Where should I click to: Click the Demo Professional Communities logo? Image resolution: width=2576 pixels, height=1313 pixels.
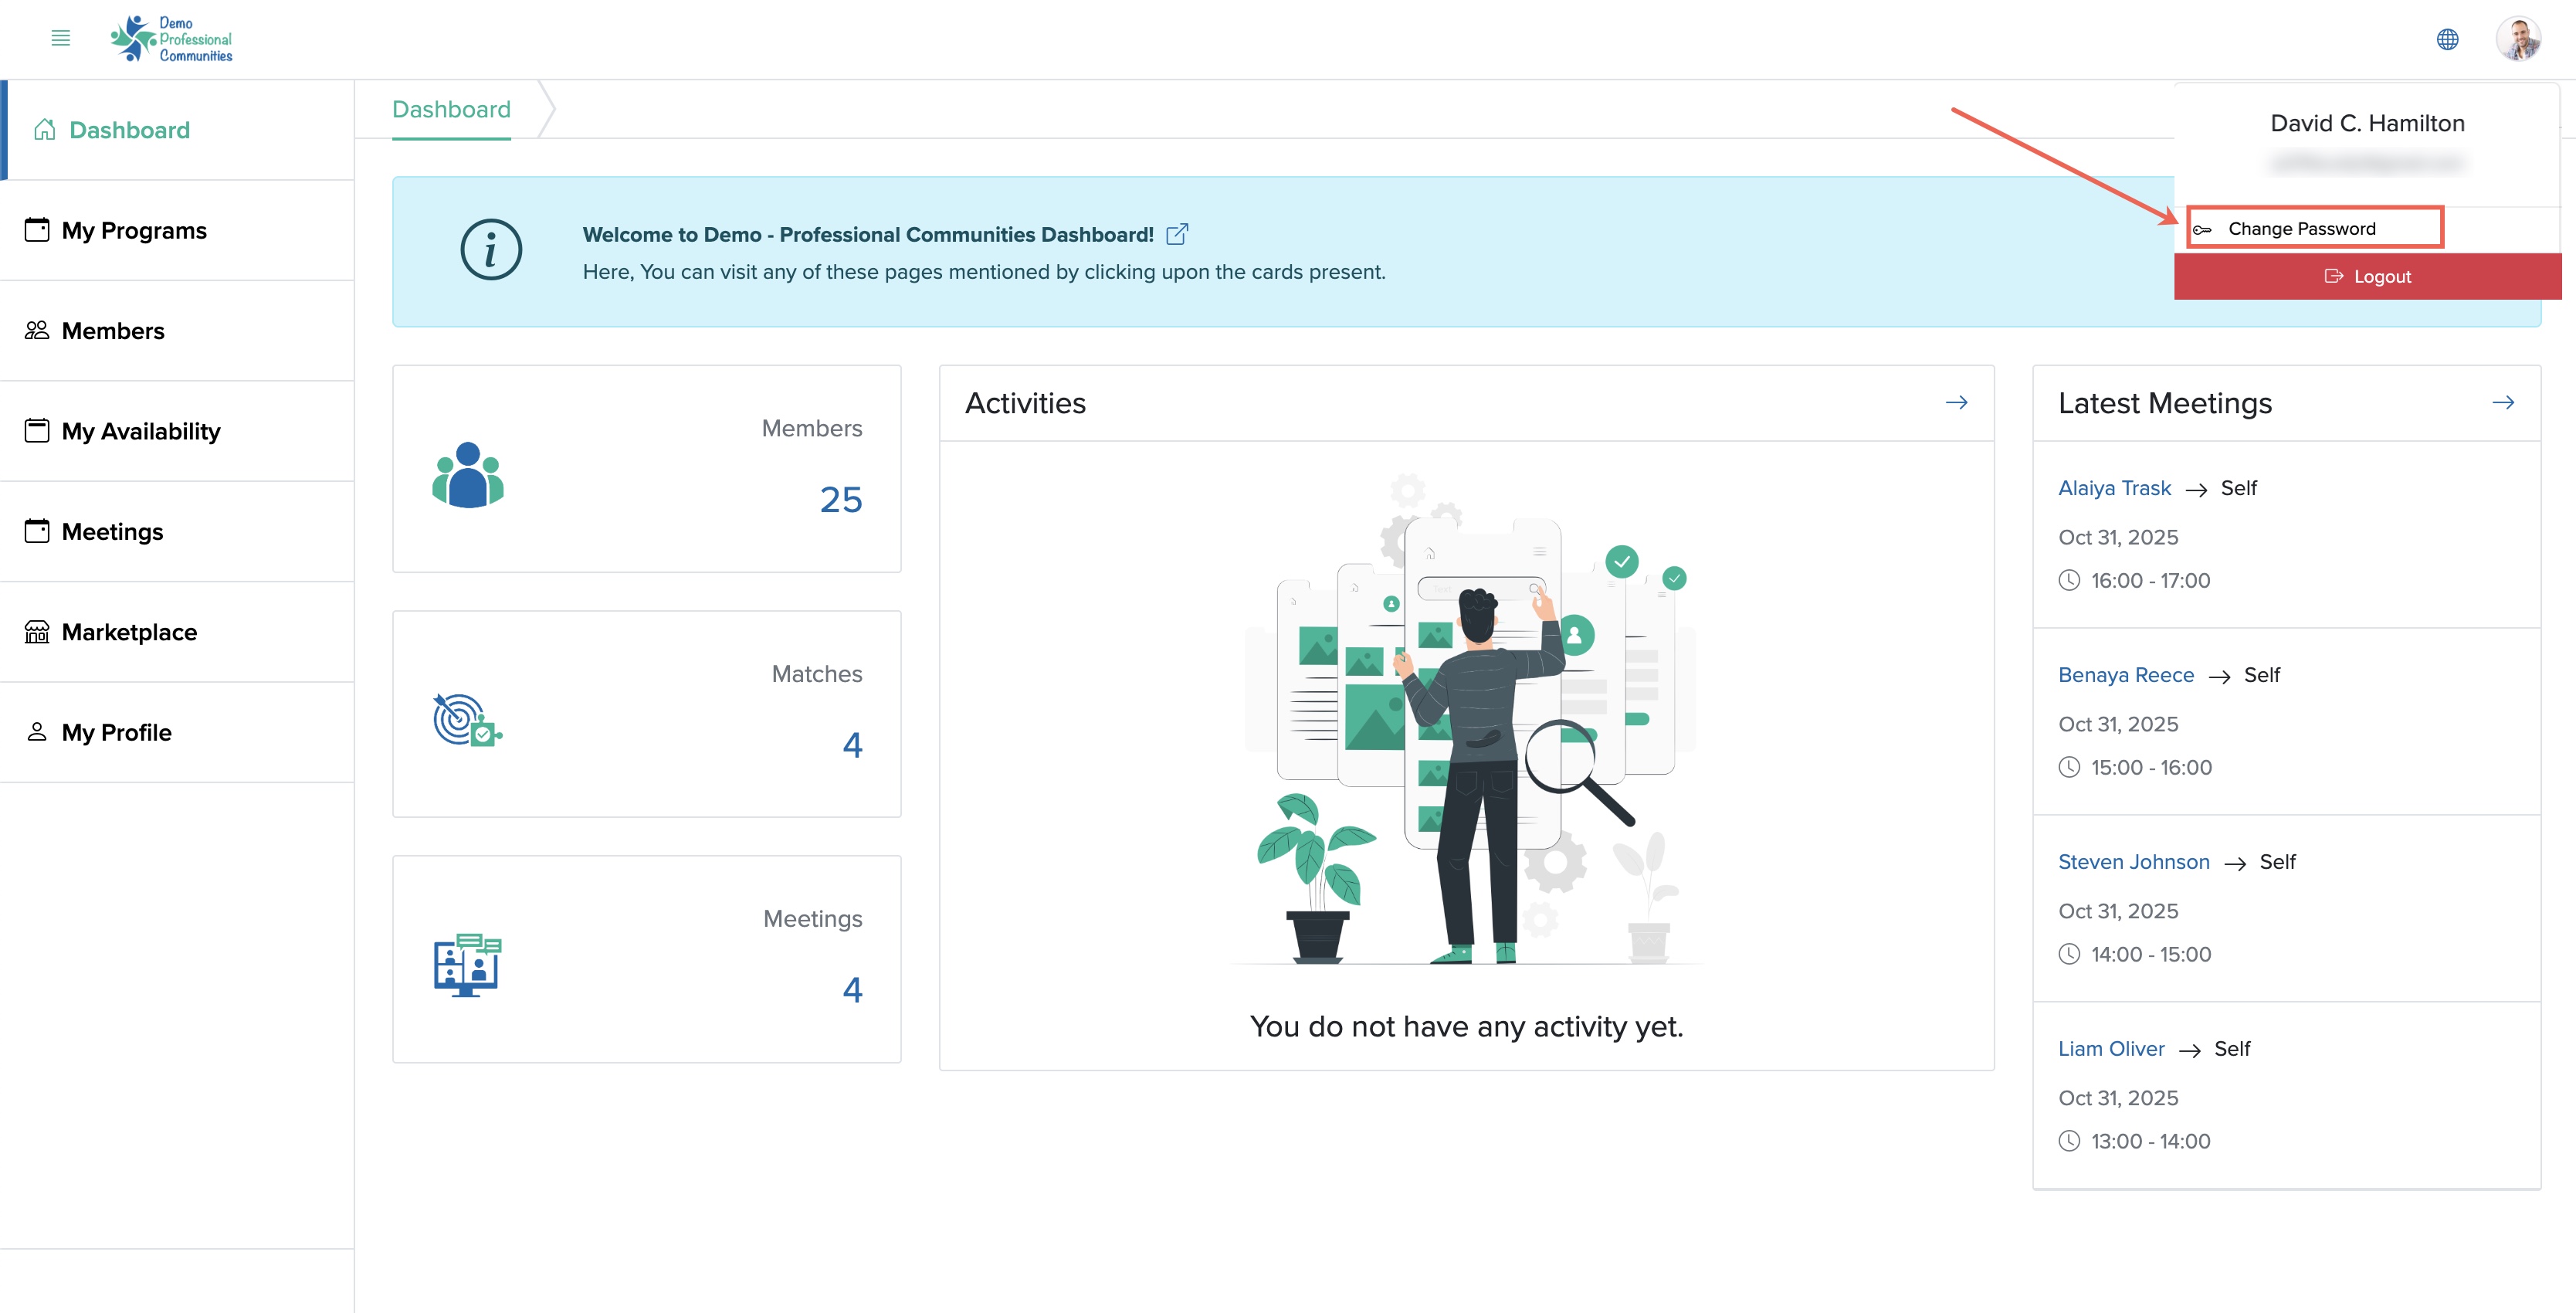171,39
